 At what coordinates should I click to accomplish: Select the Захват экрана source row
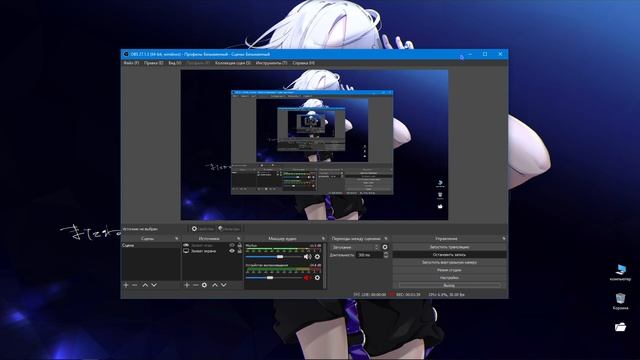tap(212, 251)
